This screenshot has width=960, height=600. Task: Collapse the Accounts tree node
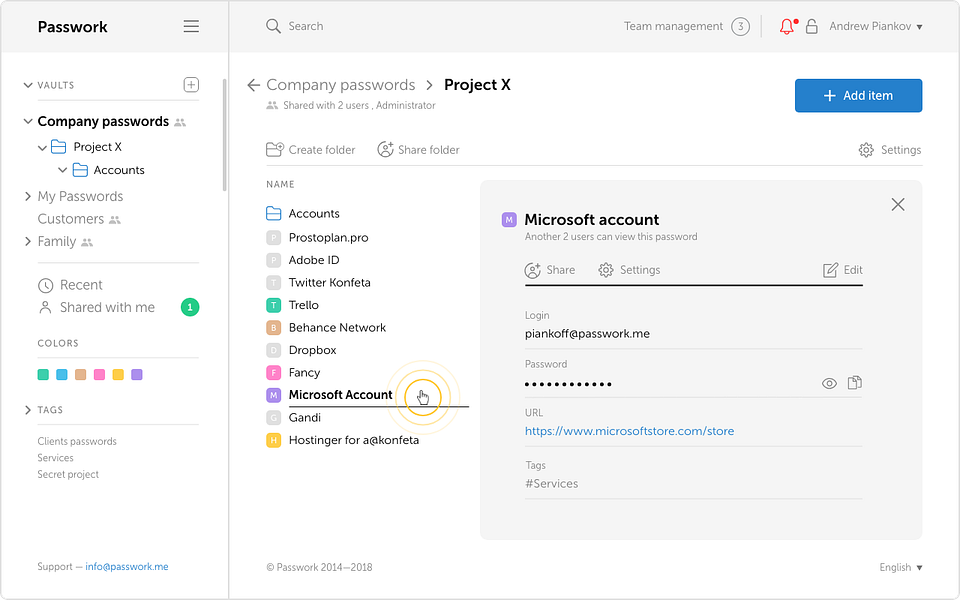(x=62, y=170)
